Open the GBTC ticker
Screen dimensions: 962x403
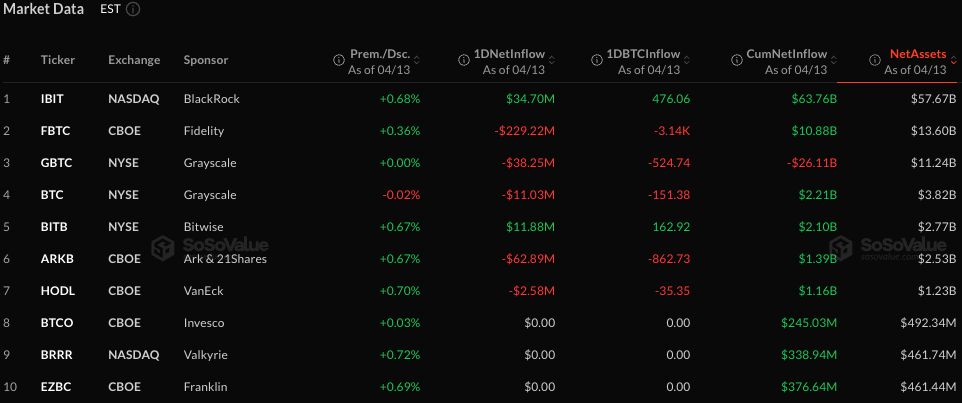point(56,163)
